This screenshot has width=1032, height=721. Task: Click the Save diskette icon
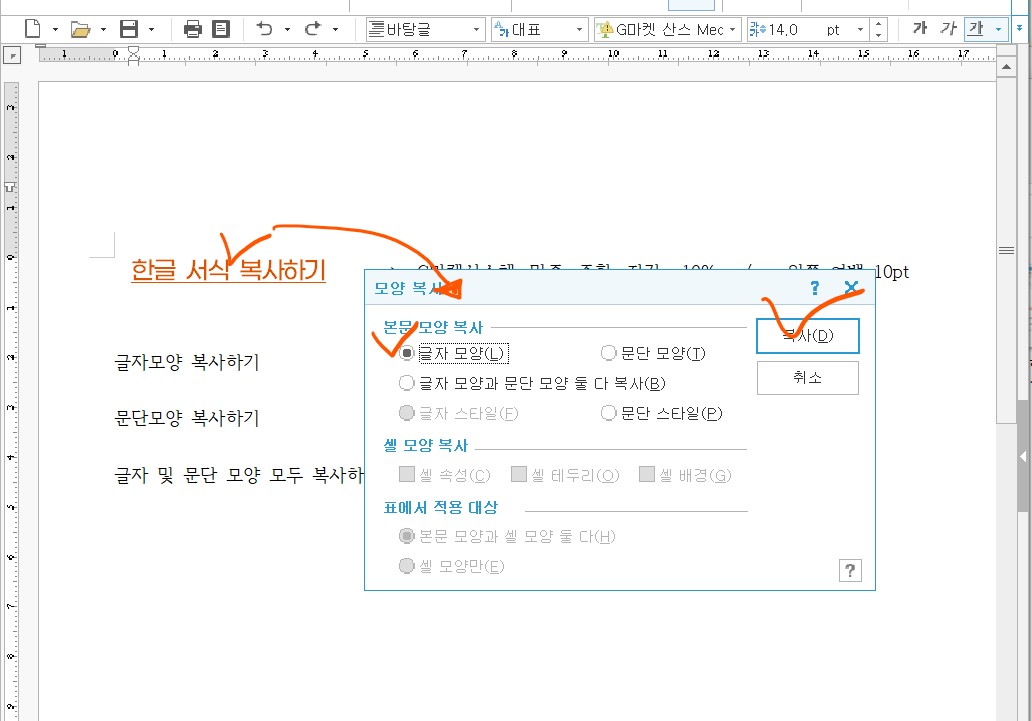pos(129,29)
